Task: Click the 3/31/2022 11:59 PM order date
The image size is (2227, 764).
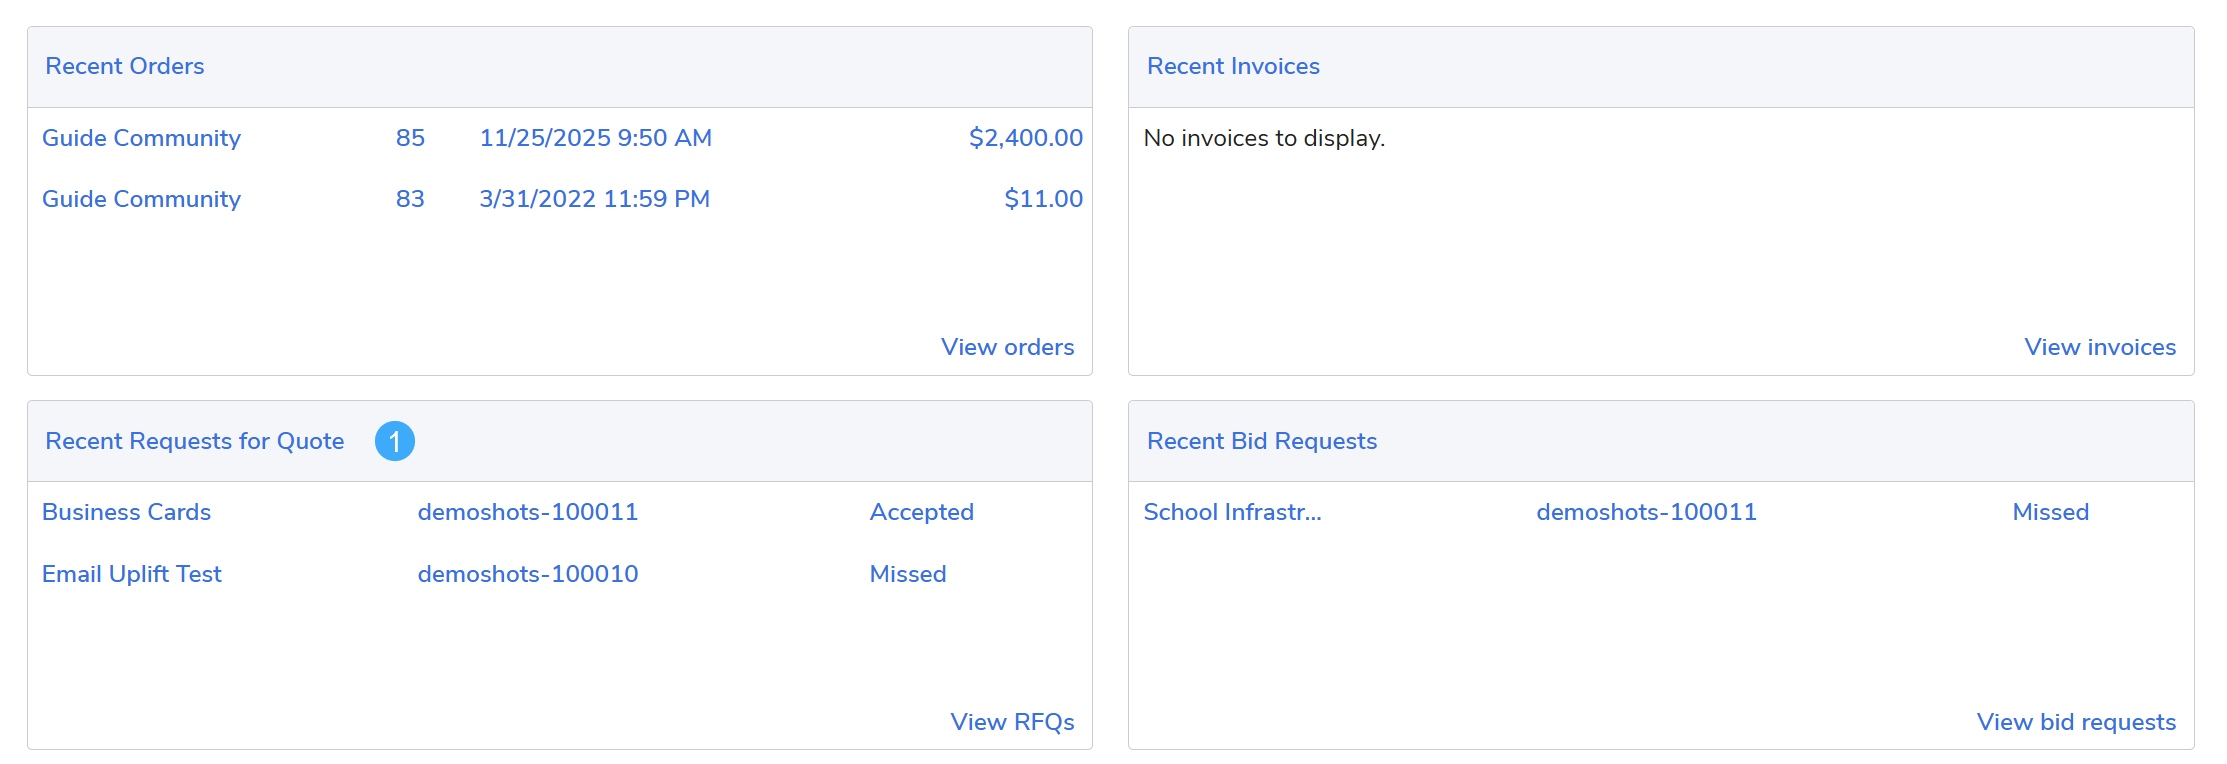Action: point(594,199)
